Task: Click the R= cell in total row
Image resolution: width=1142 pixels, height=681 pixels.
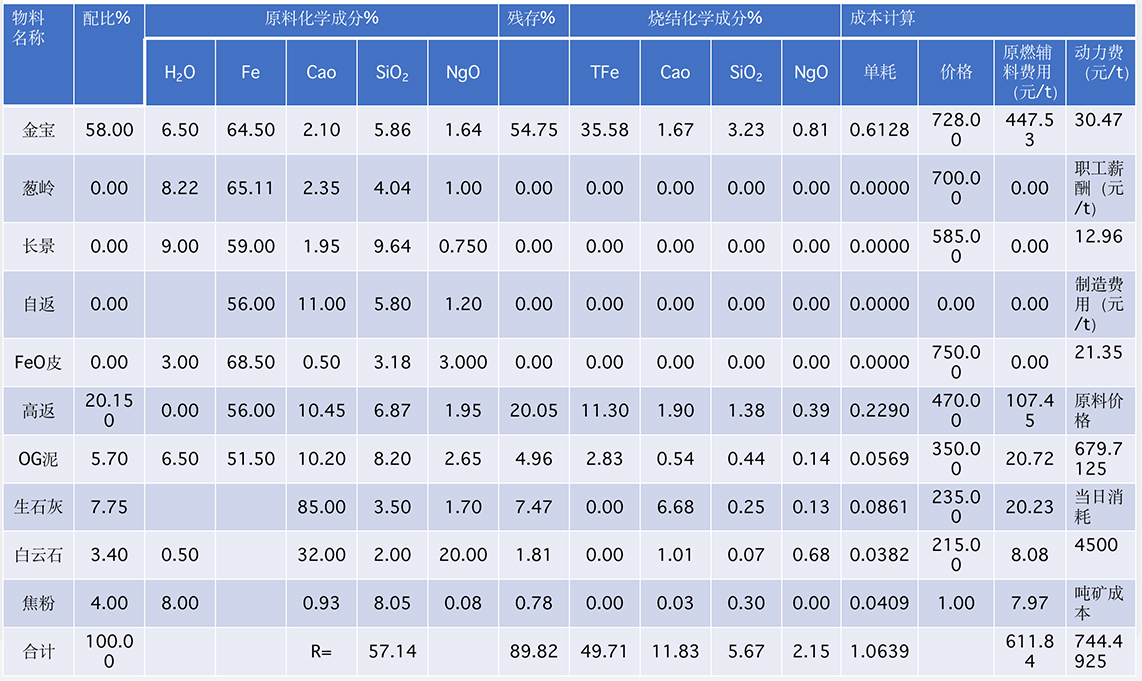Action: pyautogui.click(x=321, y=652)
